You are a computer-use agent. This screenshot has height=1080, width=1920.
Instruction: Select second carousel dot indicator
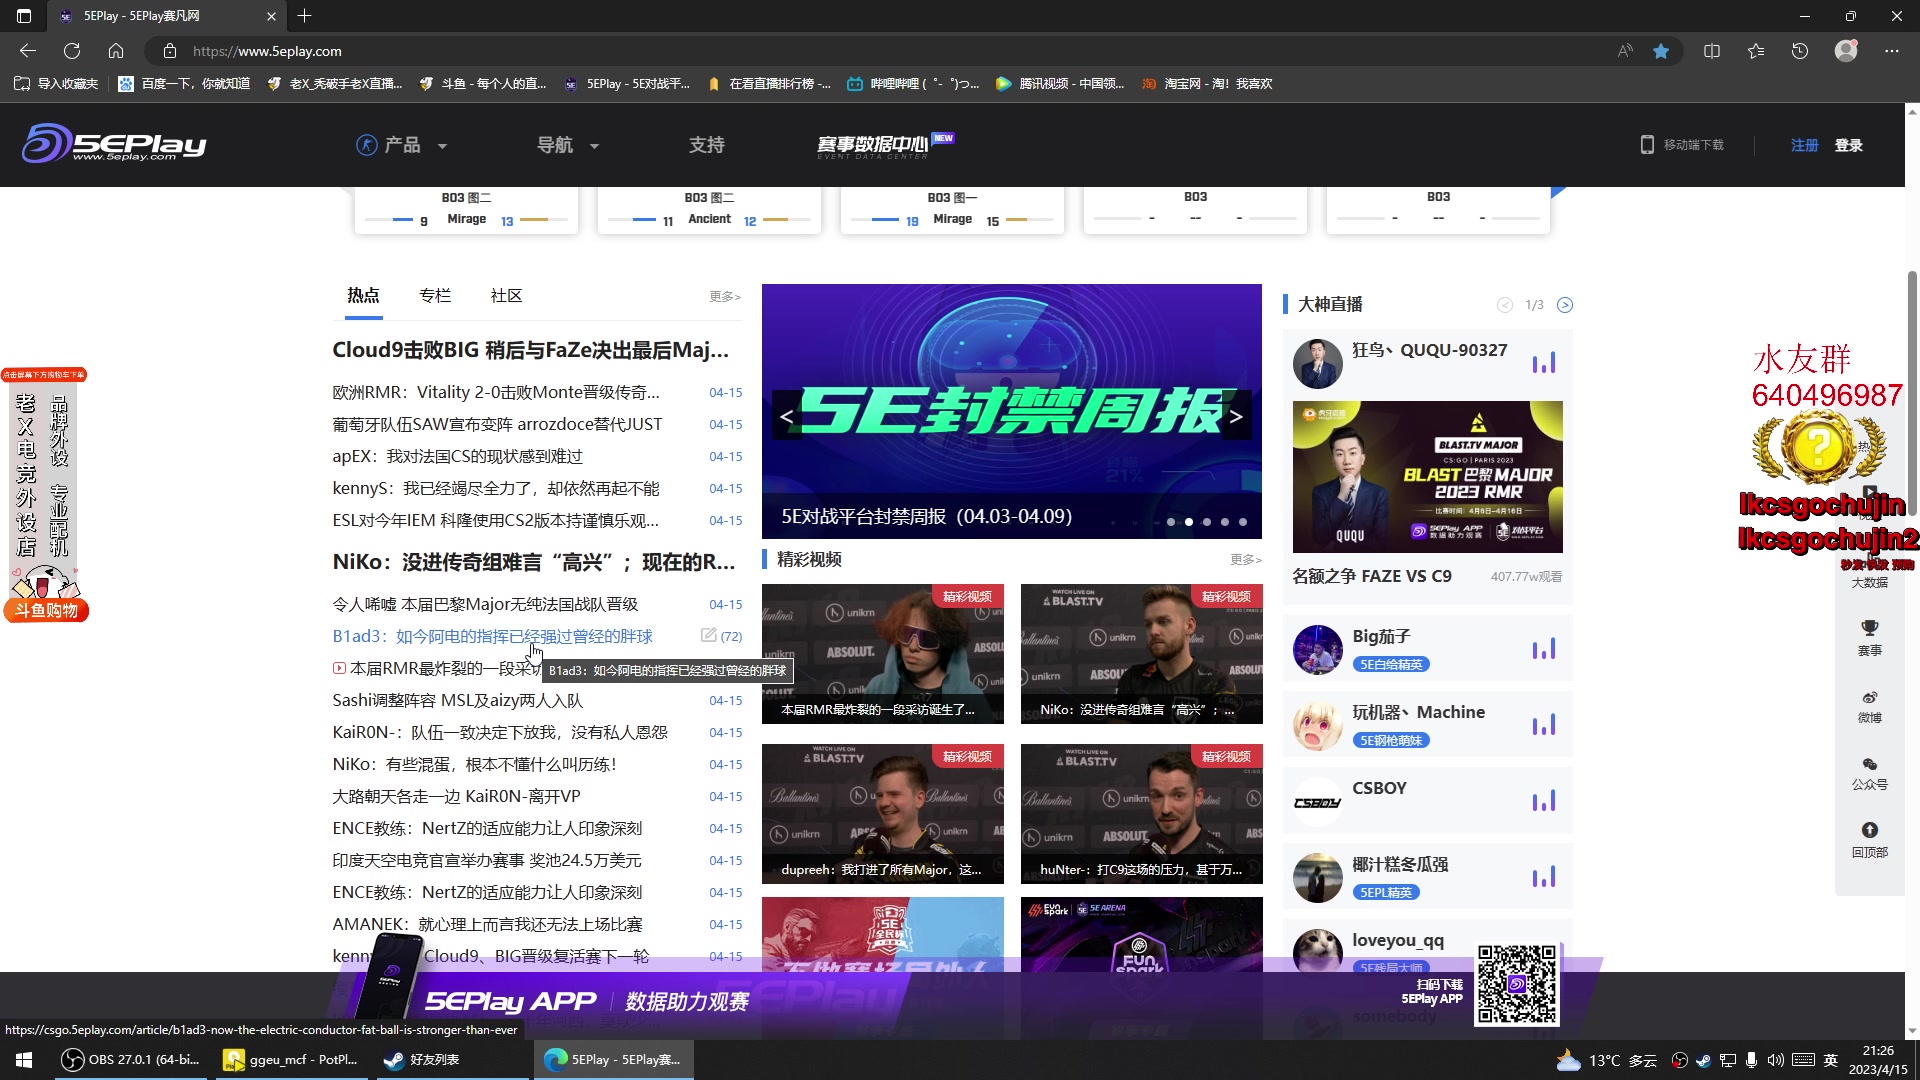(1189, 522)
